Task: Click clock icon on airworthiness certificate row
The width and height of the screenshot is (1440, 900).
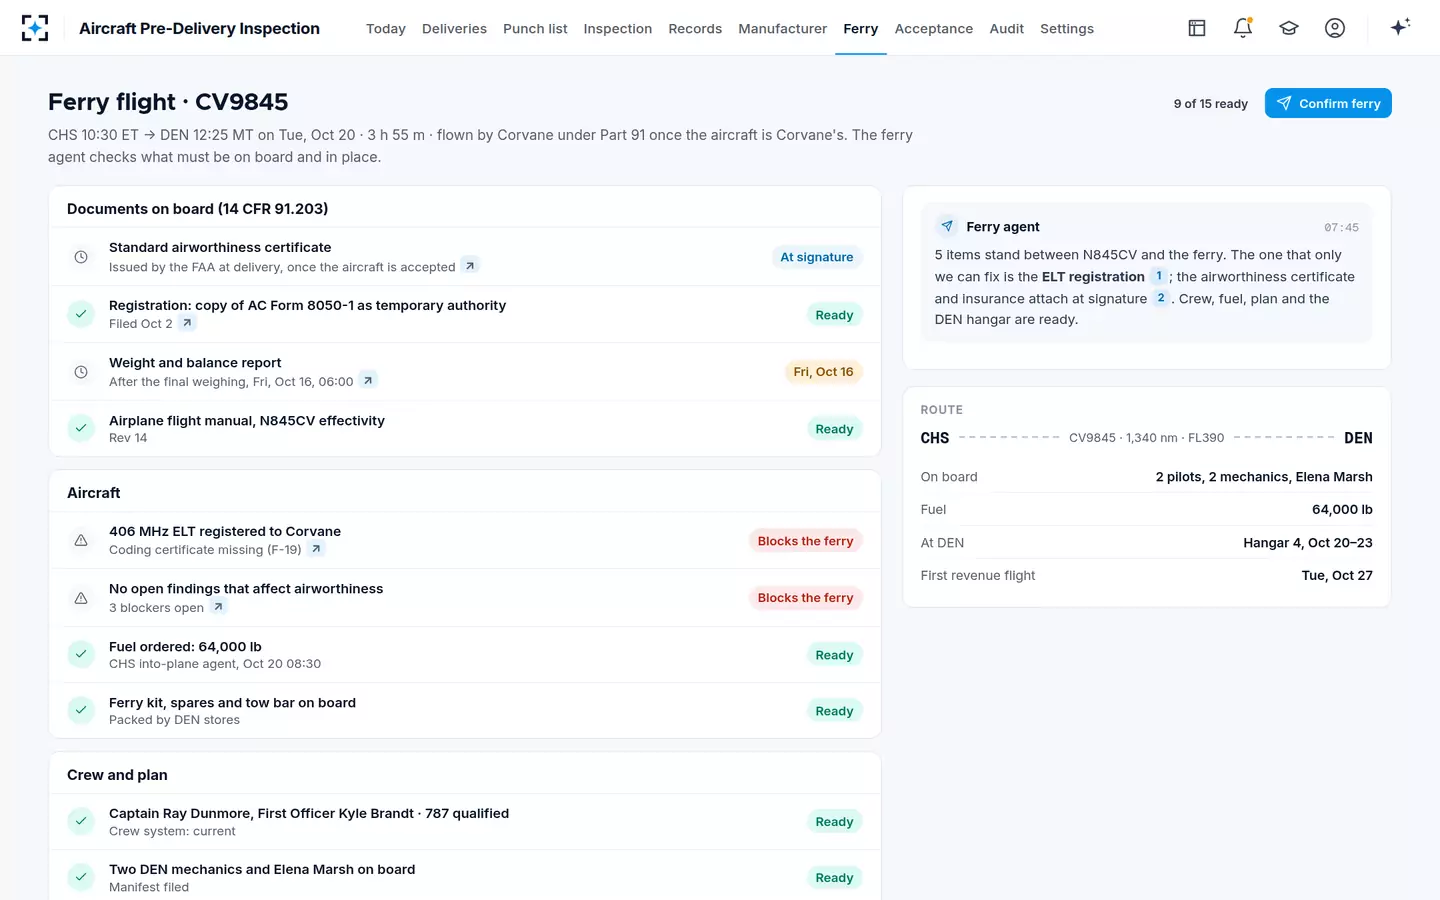Action: click(81, 257)
